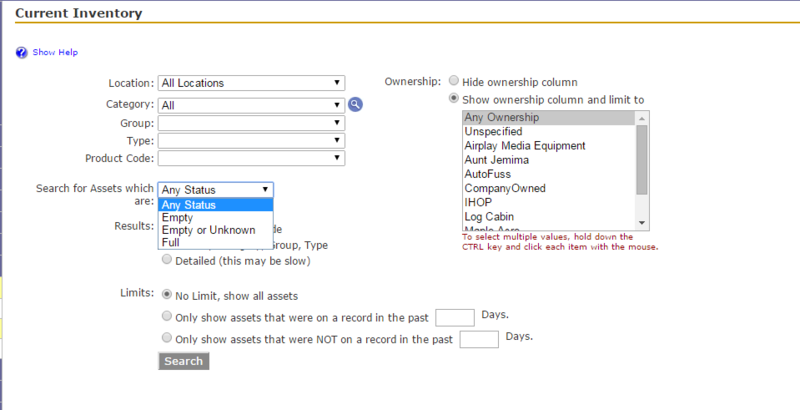Pick Empty or Unknown status option
The width and height of the screenshot is (800, 410).
[x=216, y=230]
